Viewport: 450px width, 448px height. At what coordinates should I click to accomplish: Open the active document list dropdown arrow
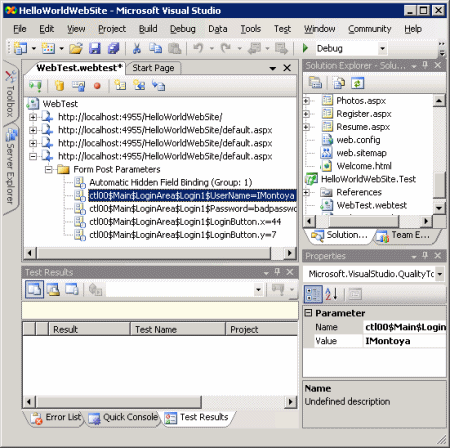[x=273, y=68]
